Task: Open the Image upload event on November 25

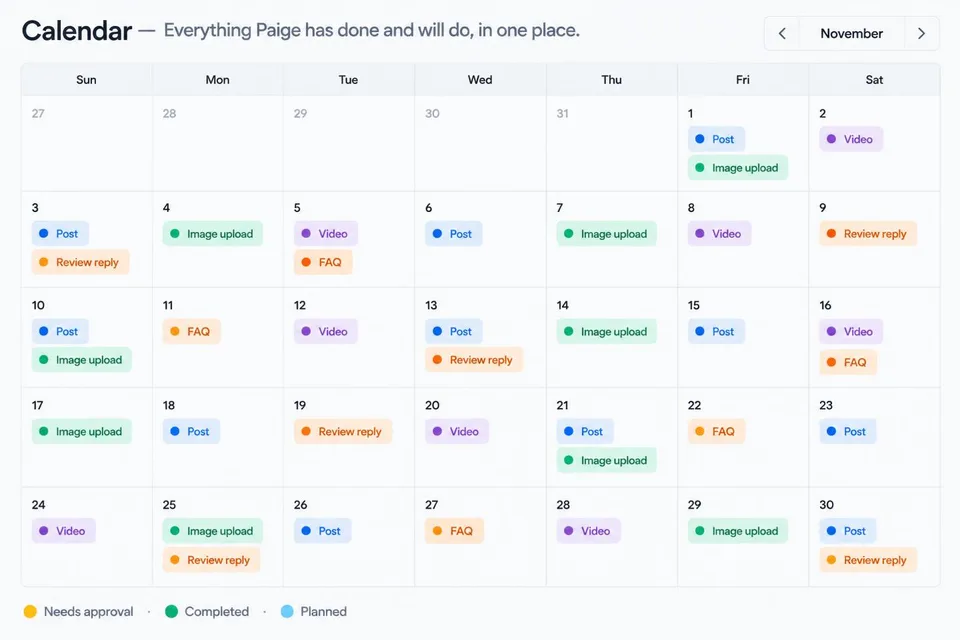Action: (212, 531)
